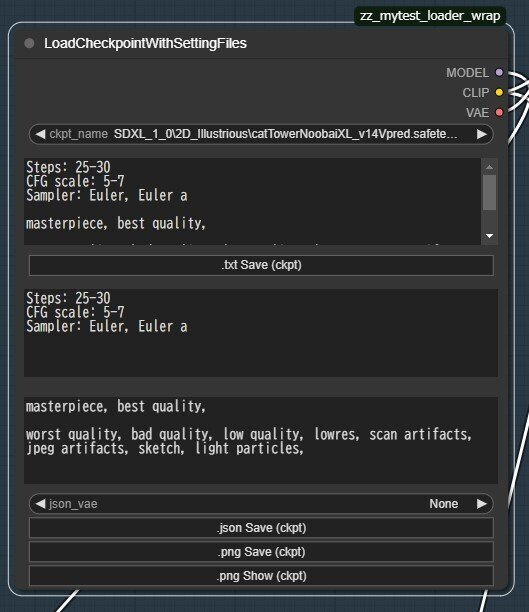Click the CLIP output socket
Screen dimensions: 529x612
tap(499, 93)
